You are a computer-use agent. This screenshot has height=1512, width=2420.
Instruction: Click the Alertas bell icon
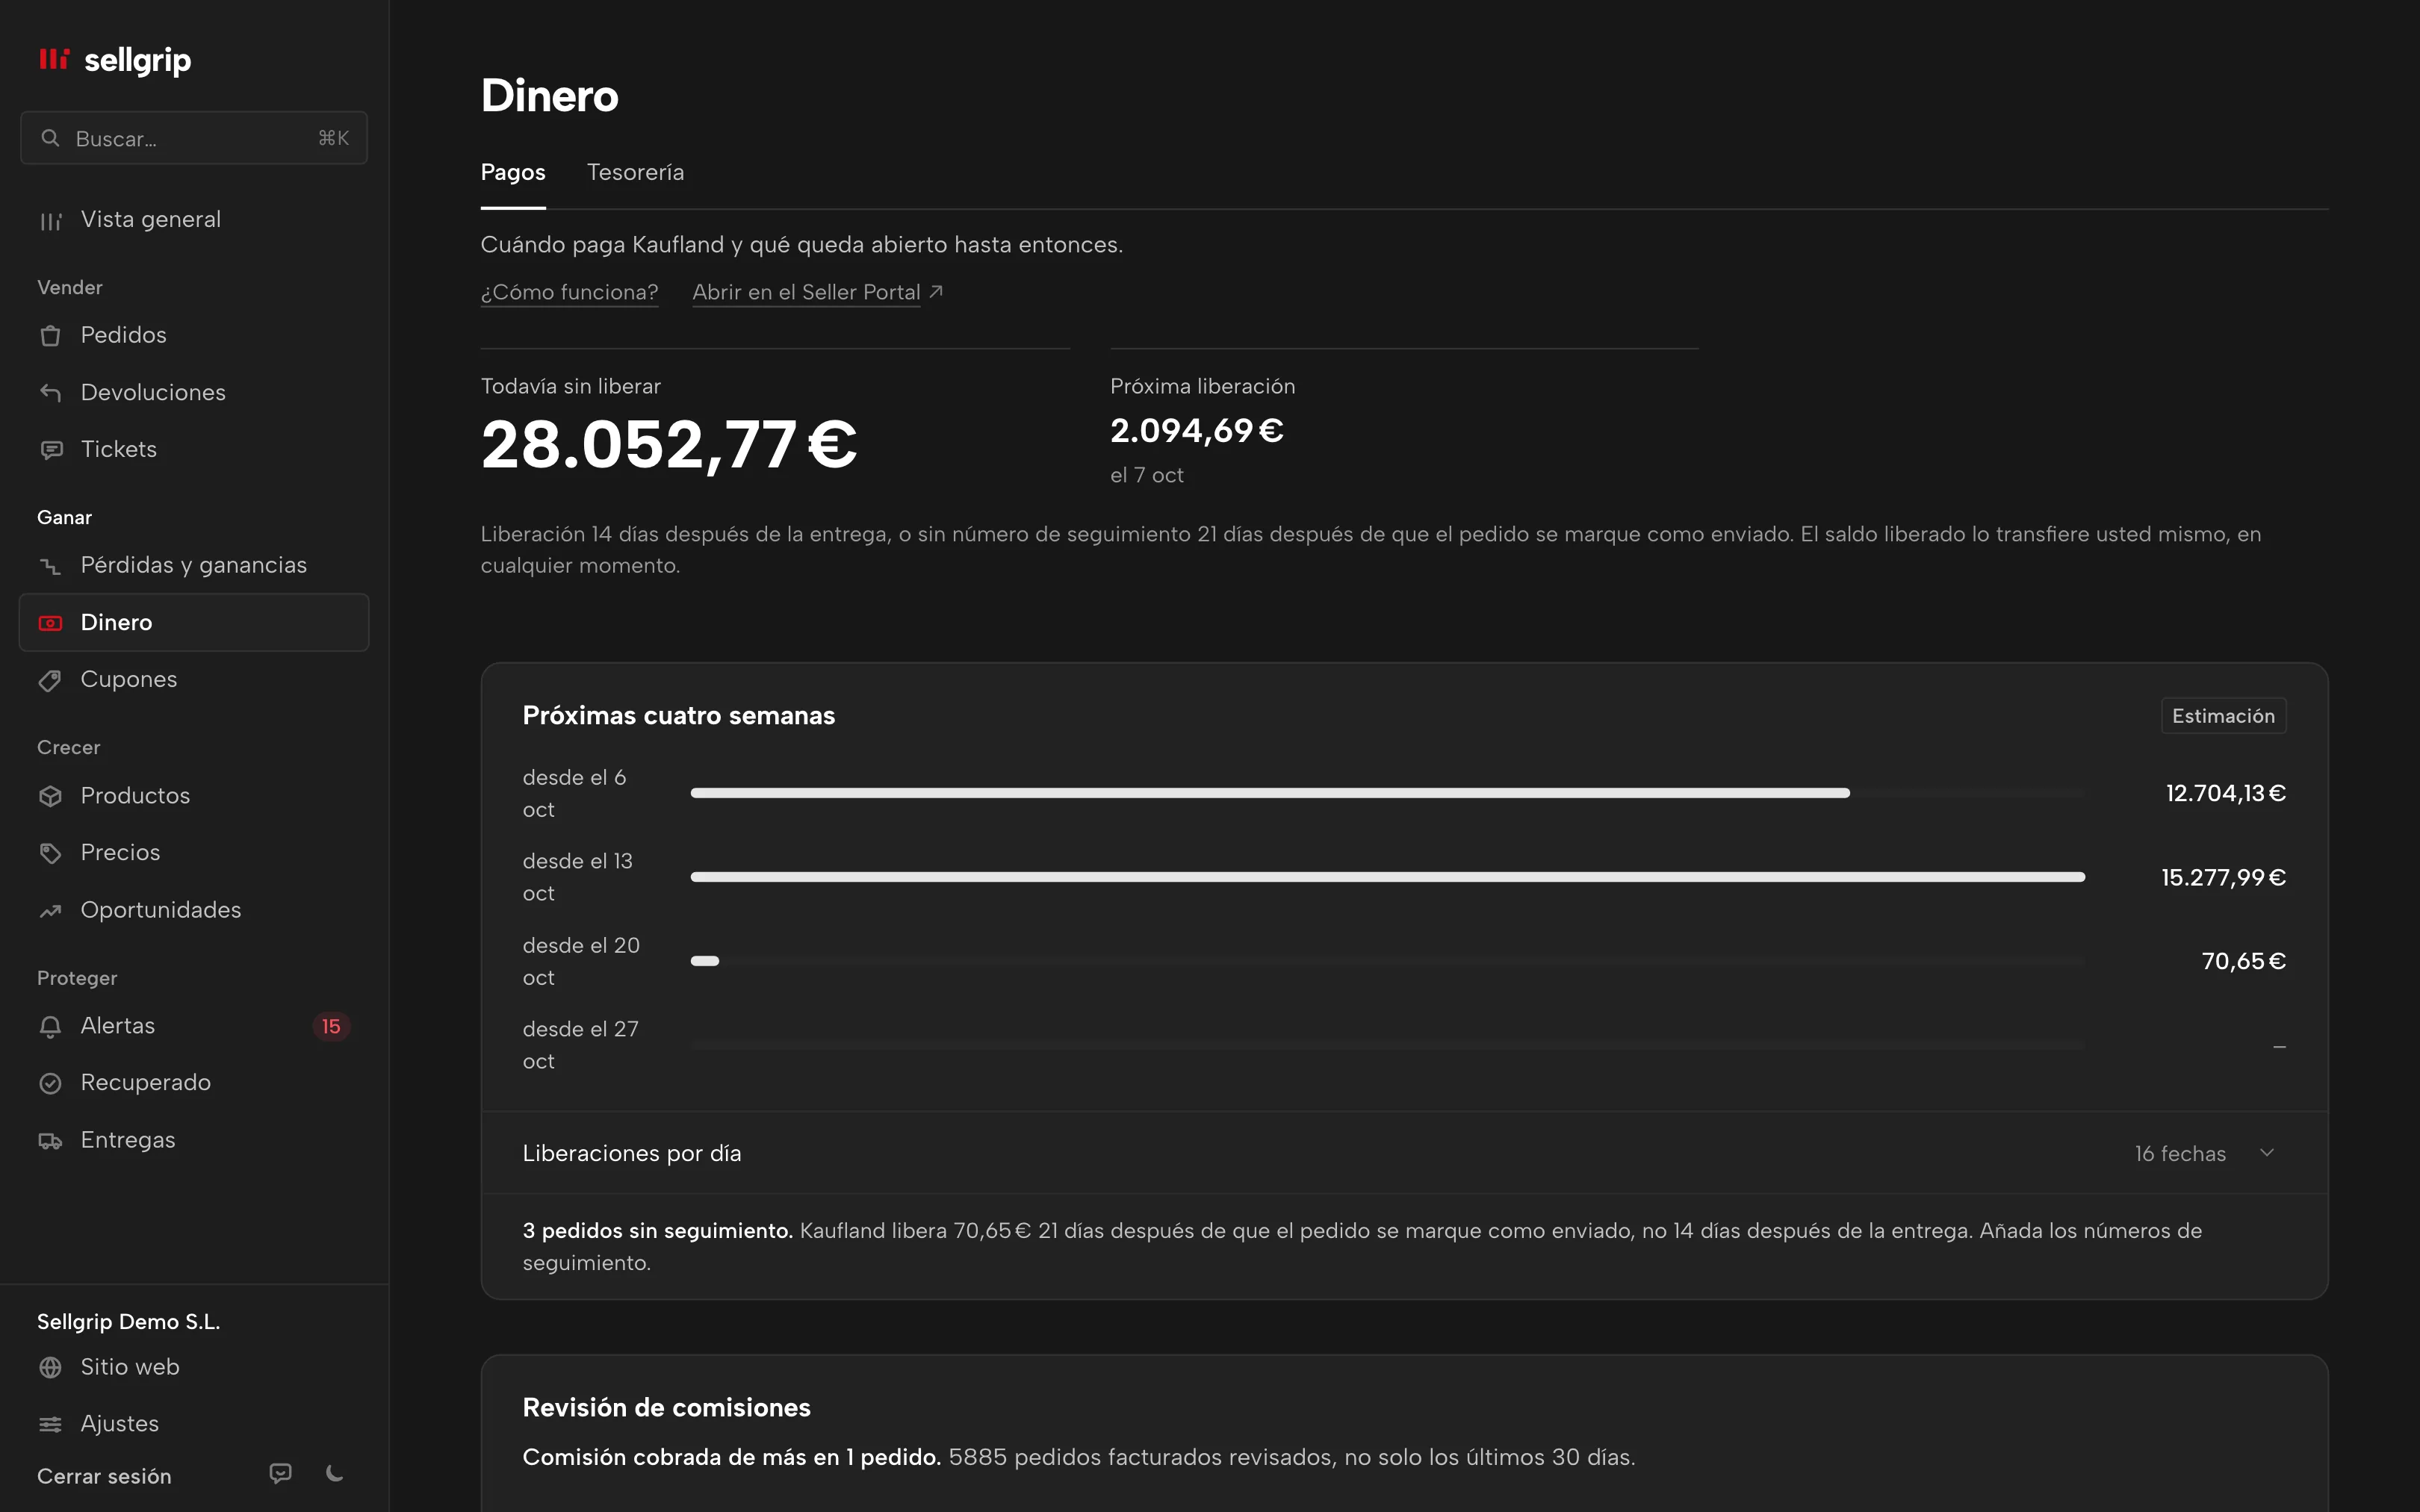coord(50,1026)
